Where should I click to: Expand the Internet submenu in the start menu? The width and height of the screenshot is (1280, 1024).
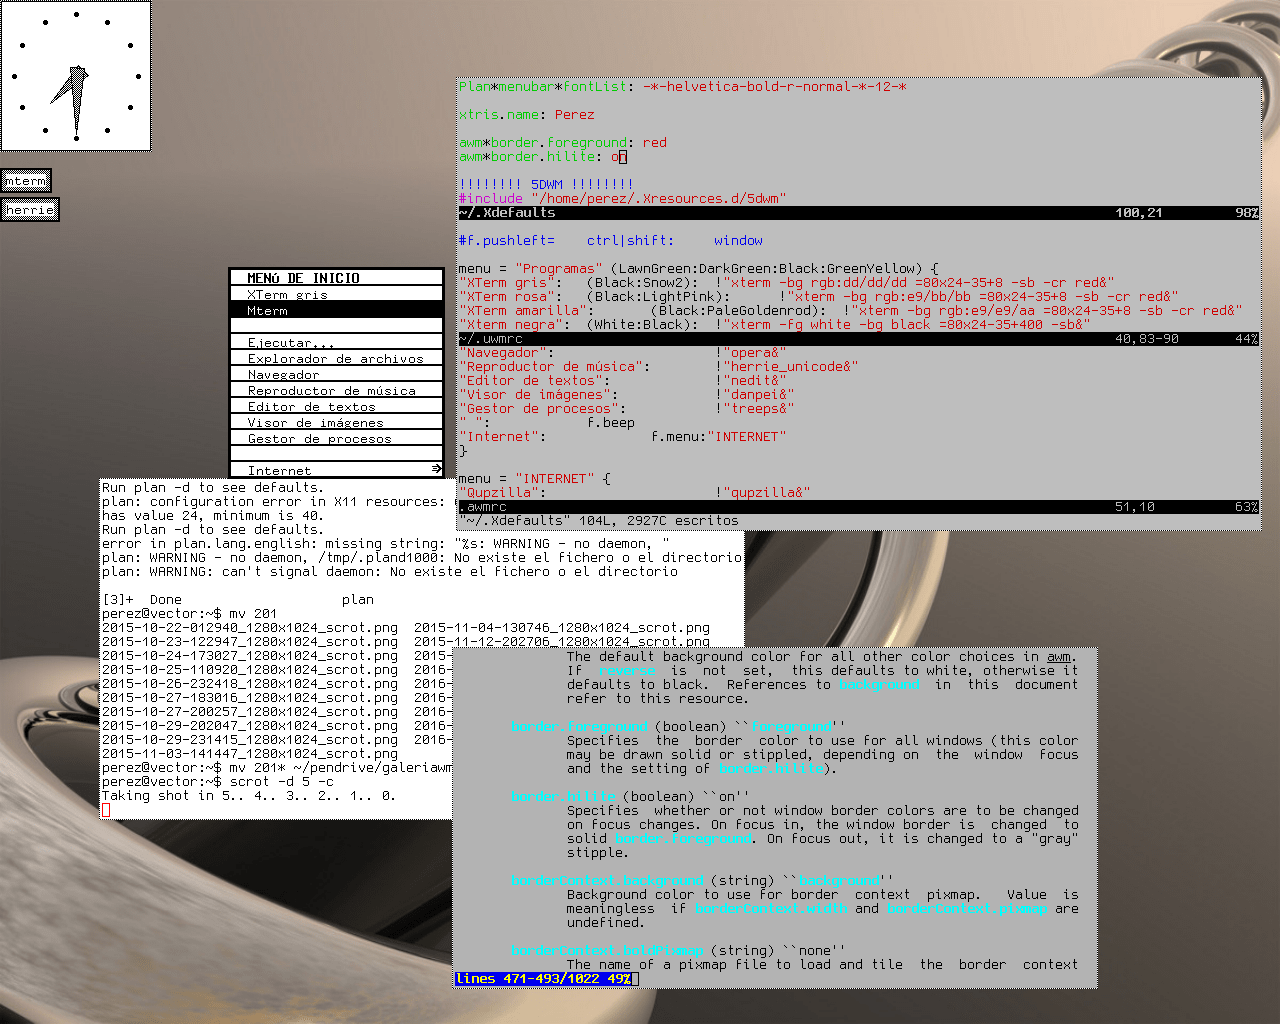[336, 470]
